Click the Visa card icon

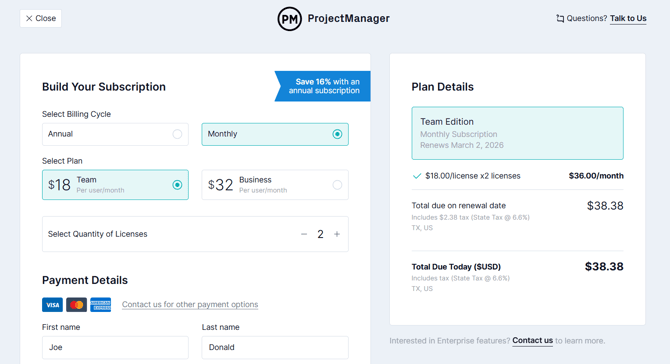52,305
